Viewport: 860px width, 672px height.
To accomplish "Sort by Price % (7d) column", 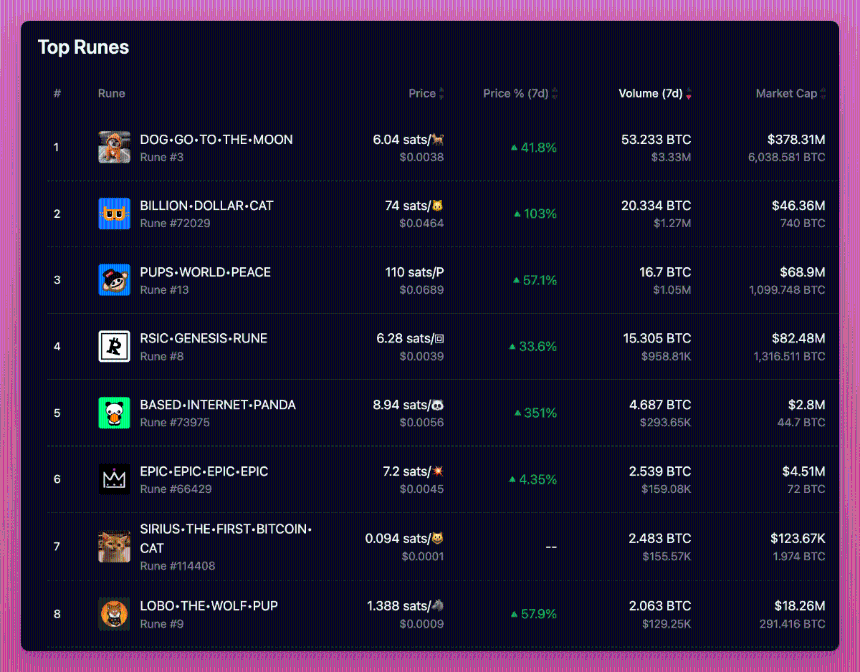I will pyautogui.click(x=520, y=93).
